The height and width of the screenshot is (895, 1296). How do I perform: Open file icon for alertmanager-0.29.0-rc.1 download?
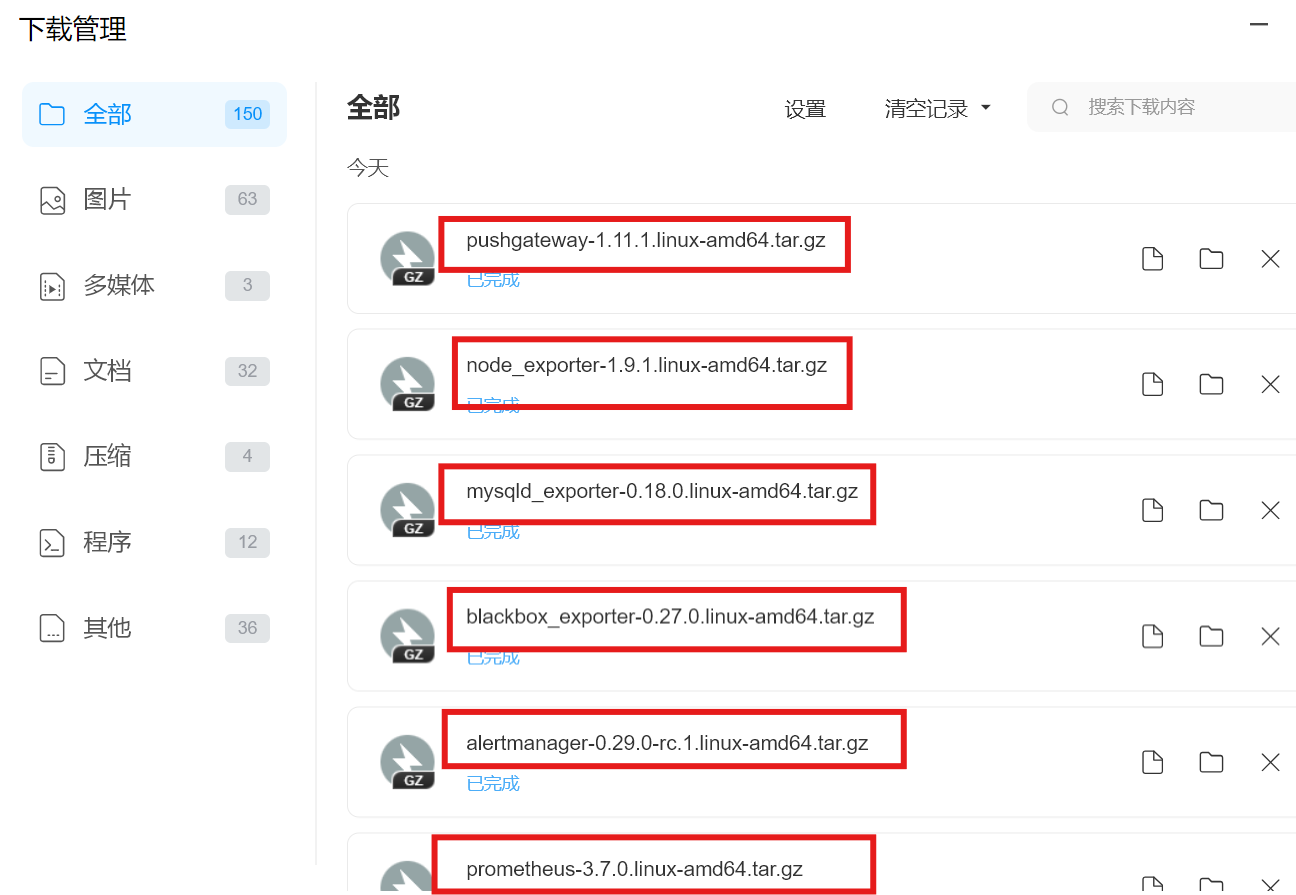1152,762
